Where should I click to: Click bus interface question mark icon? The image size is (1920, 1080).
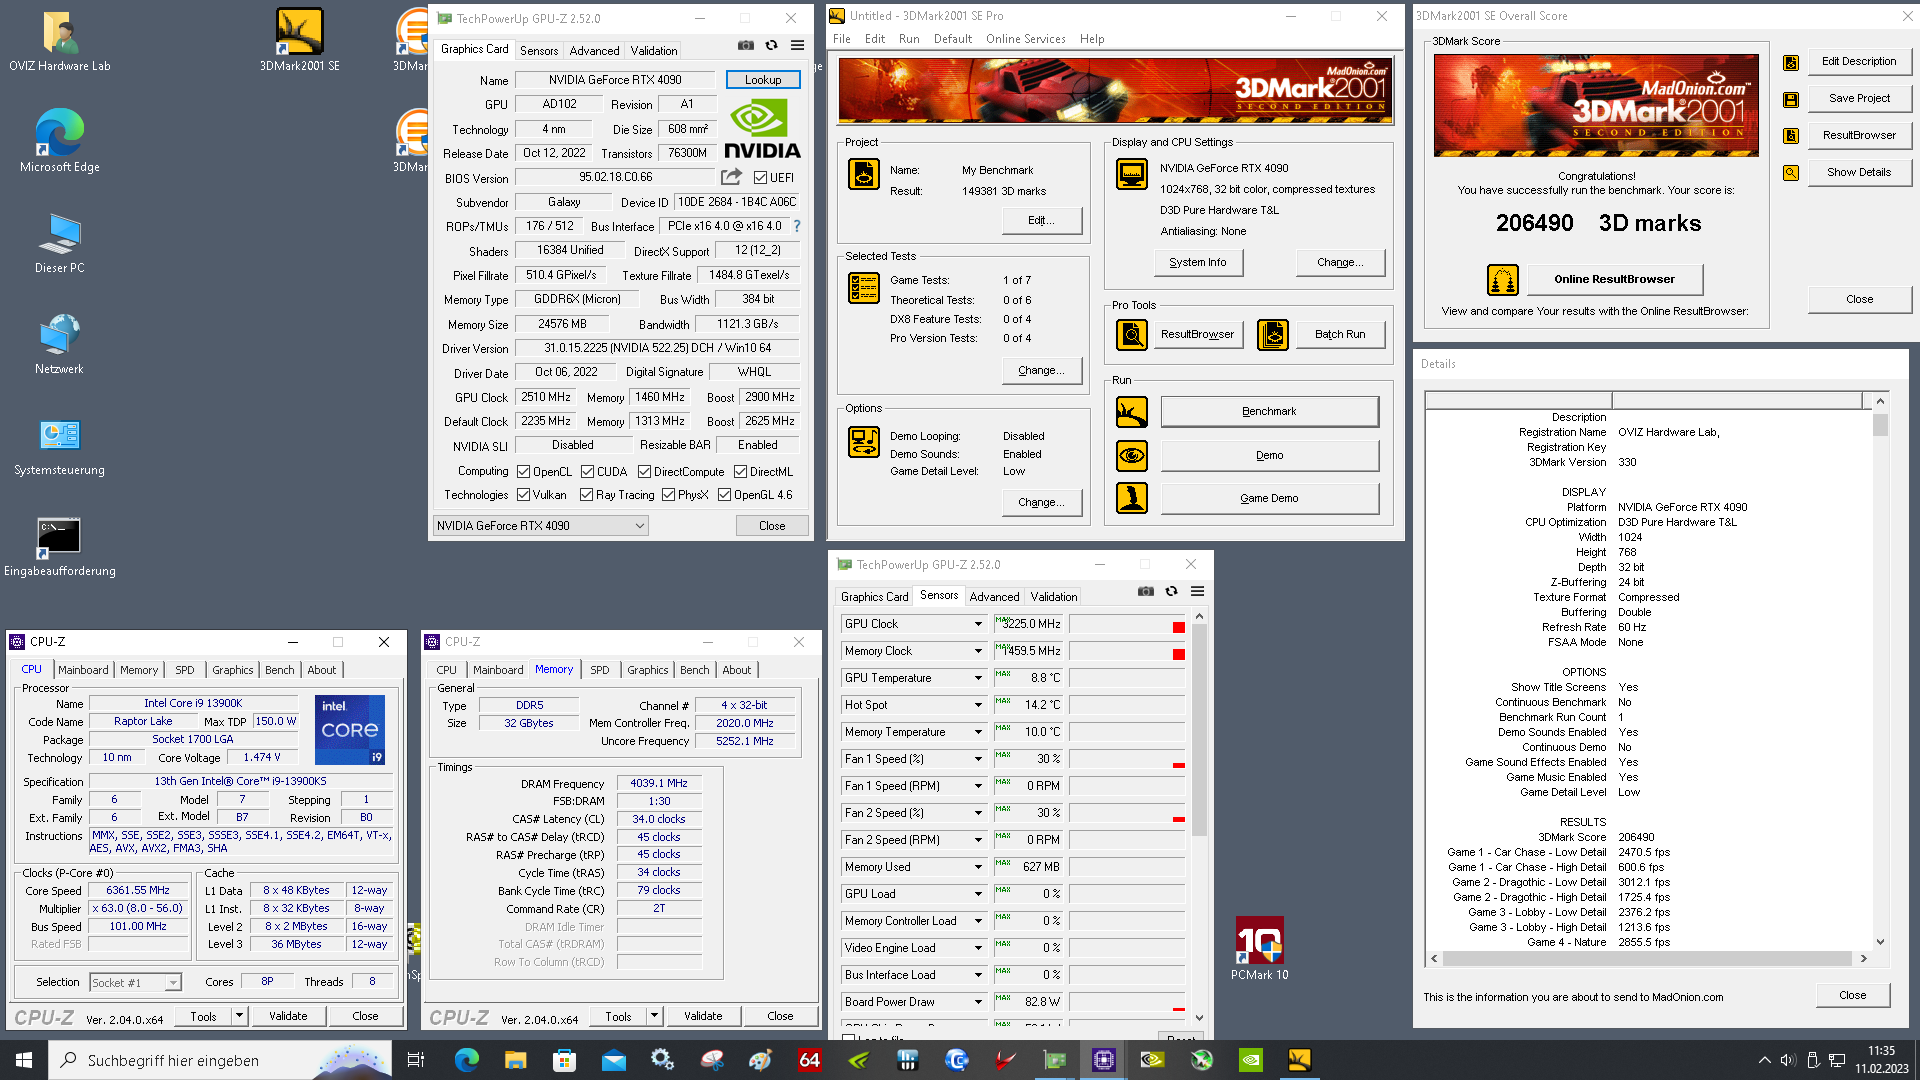797,226
